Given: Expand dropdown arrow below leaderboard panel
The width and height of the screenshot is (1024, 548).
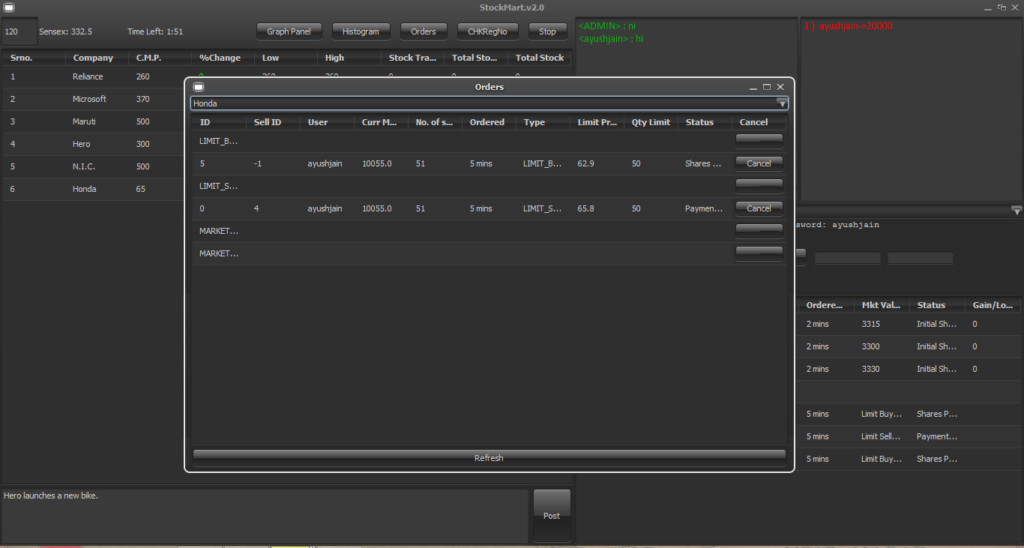Looking at the screenshot, I should [x=1016, y=210].
